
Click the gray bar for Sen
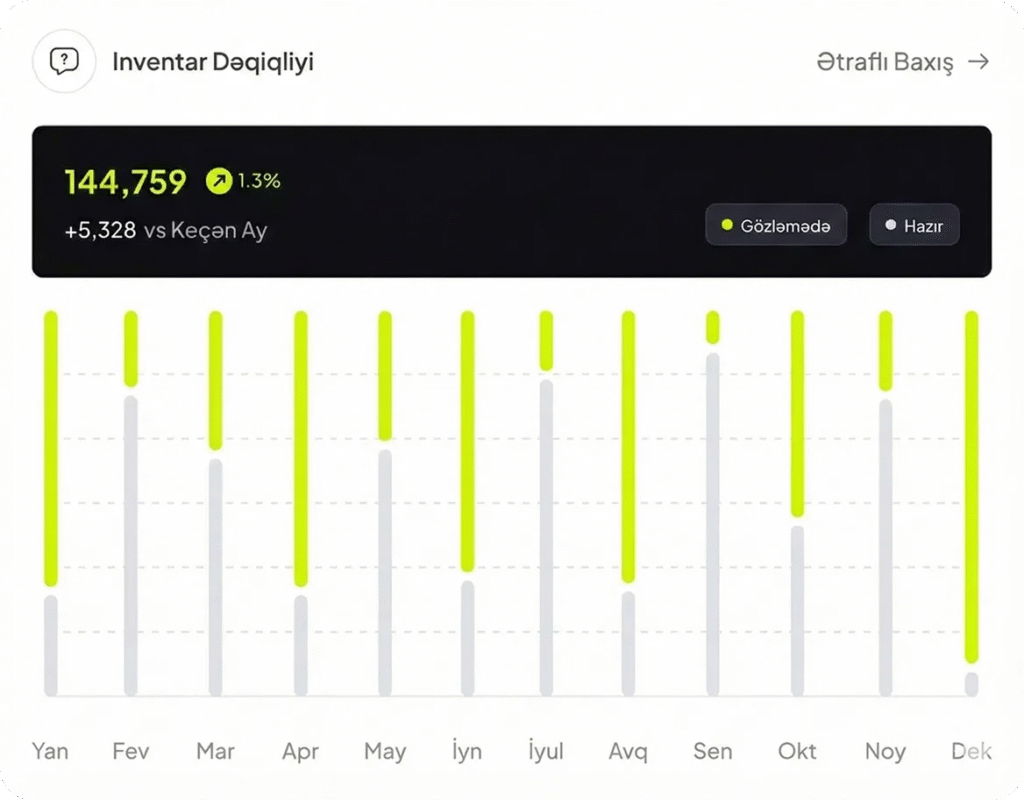pyautogui.click(x=712, y=520)
